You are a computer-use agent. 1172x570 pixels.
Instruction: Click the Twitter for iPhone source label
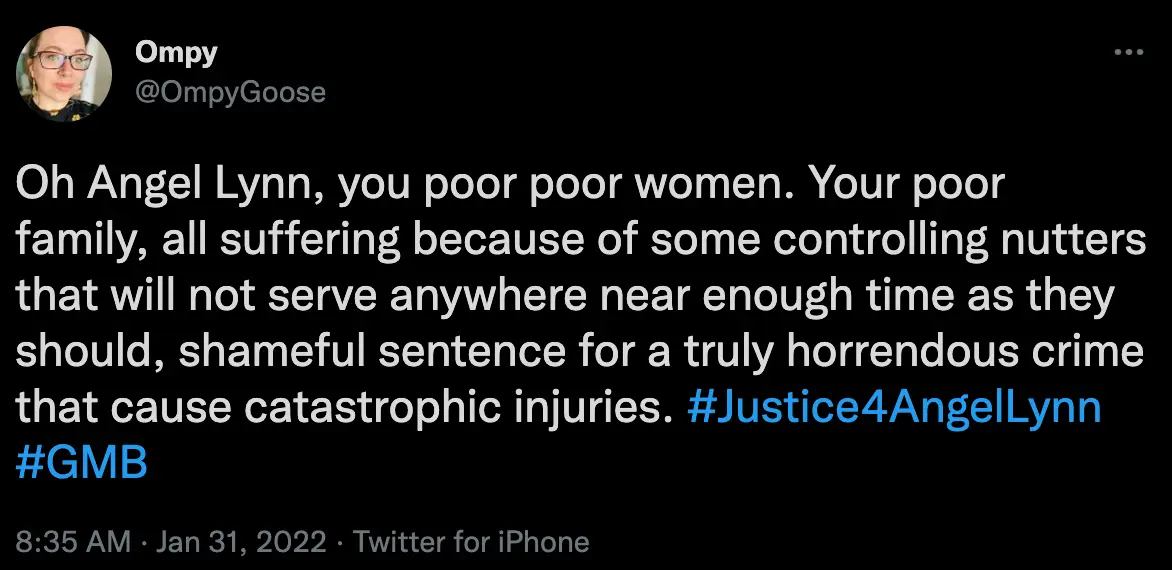(x=471, y=542)
